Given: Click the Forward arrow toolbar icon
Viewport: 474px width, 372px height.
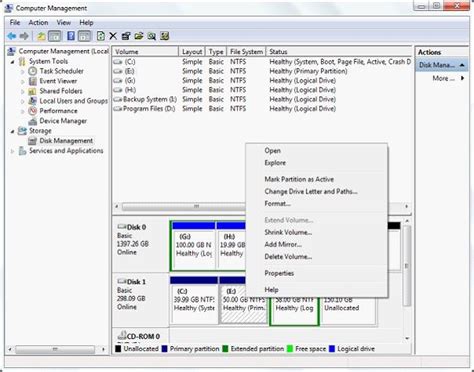Looking at the screenshot, I should (24, 36).
